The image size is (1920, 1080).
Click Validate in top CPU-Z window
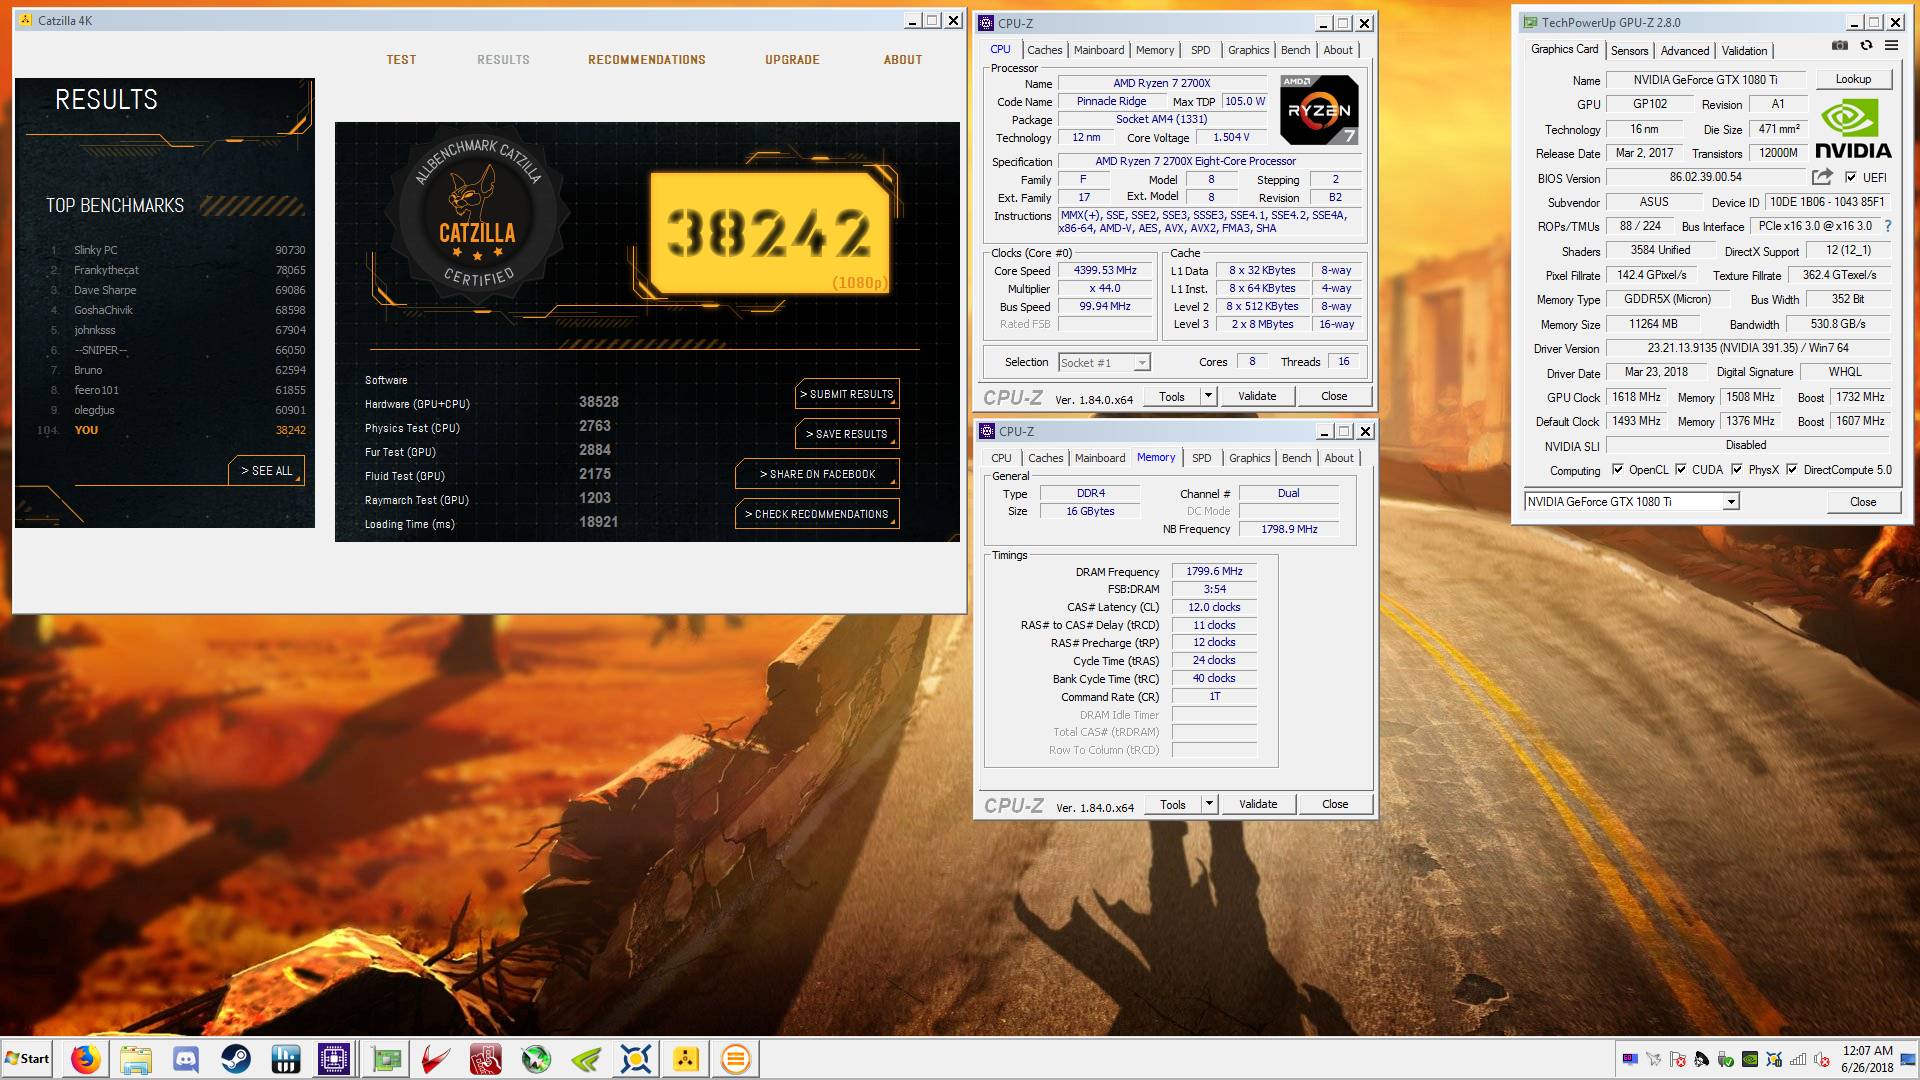click(1257, 396)
